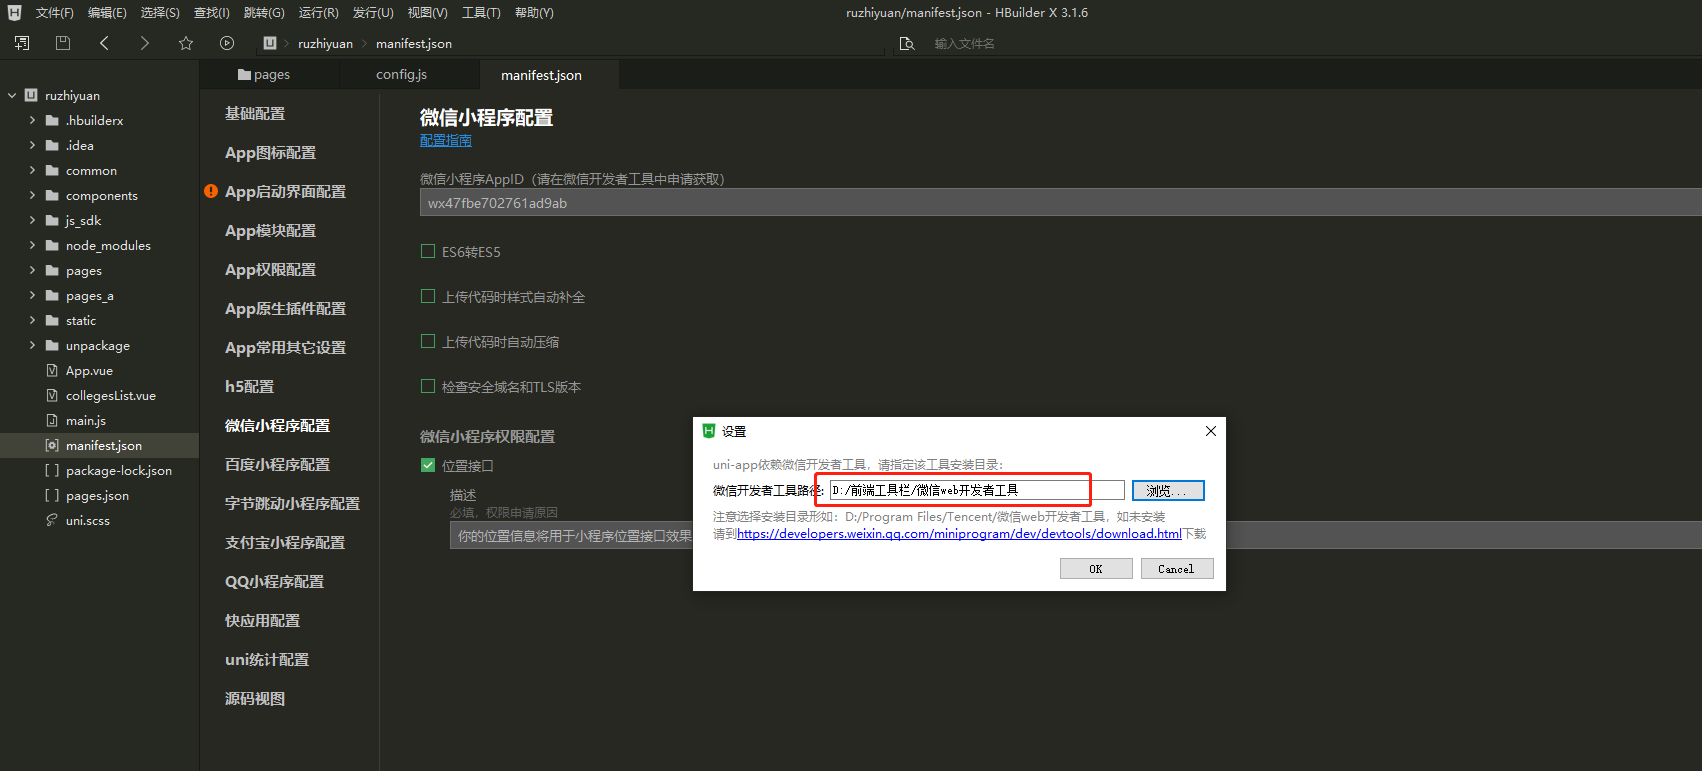This screenshot has width=1702, height=771.
Task: Select App图标配置 section
Action: 270,153
